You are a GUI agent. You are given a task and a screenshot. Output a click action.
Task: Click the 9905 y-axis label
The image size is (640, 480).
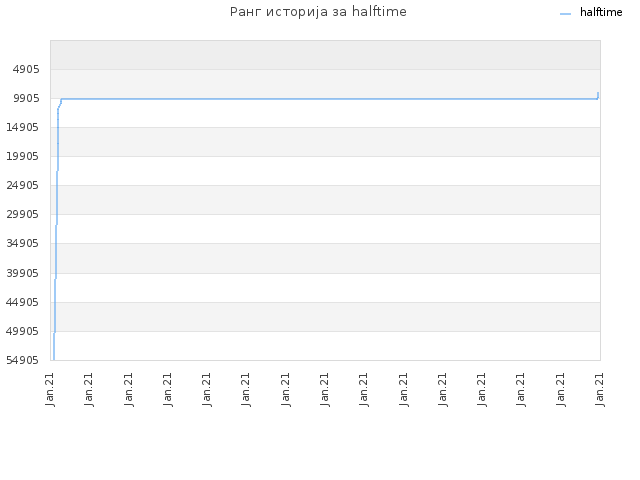26,98
